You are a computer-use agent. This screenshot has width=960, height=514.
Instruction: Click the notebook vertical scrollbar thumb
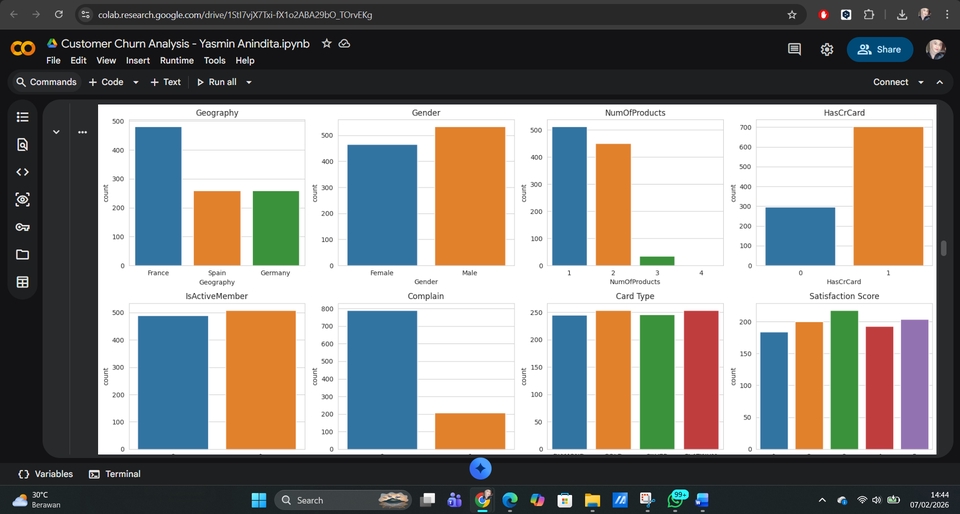click(943, 248)
